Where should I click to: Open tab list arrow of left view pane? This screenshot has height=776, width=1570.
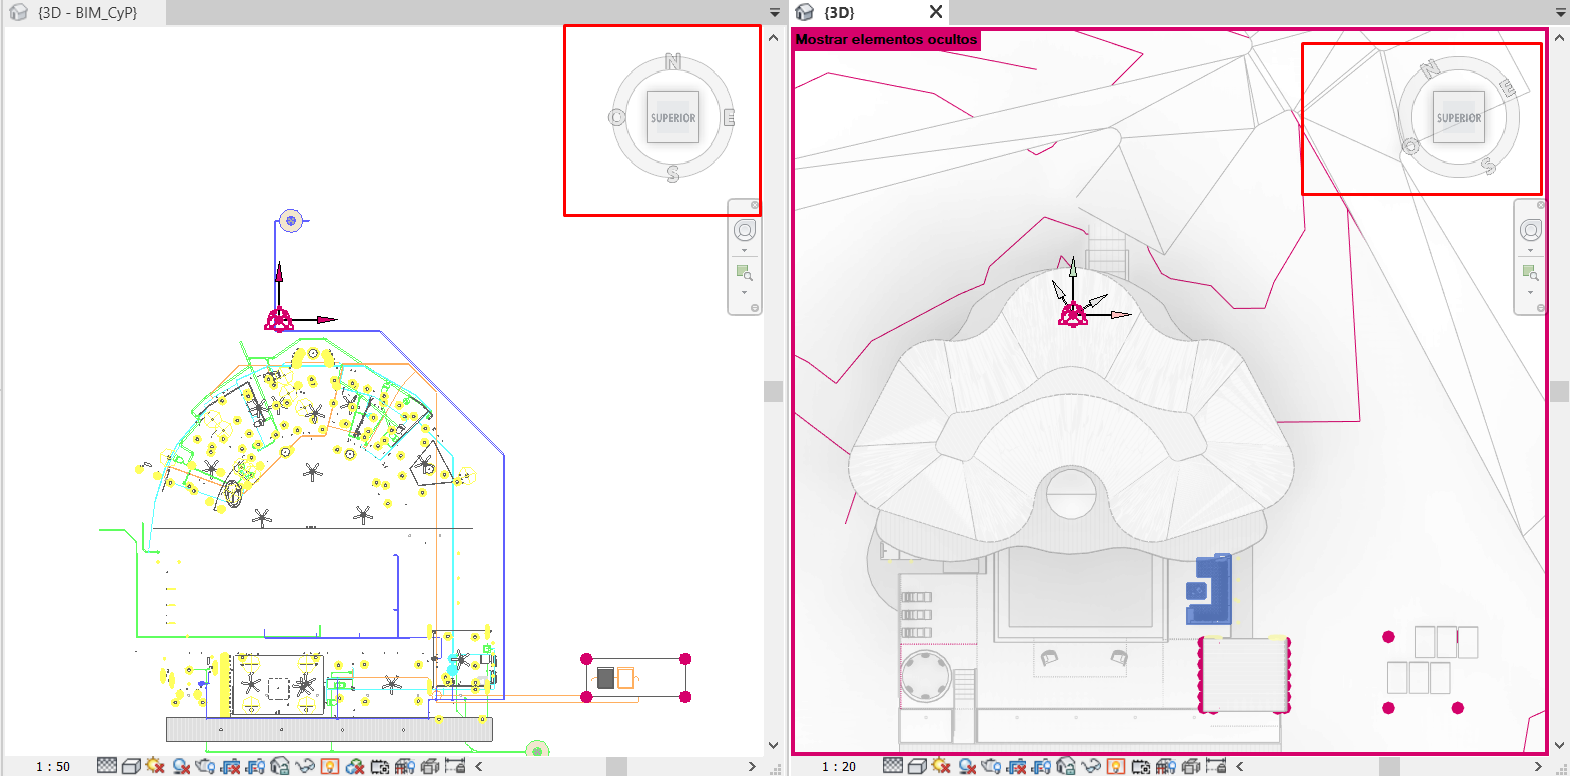tap(774, 13)
